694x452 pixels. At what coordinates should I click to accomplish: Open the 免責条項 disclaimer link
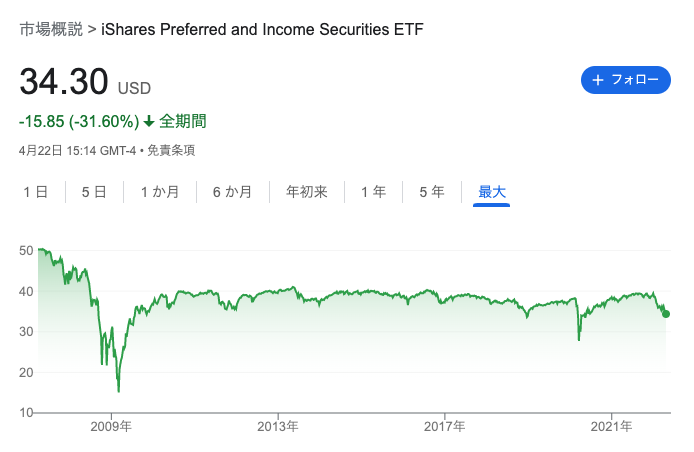[x=171, y=151]
